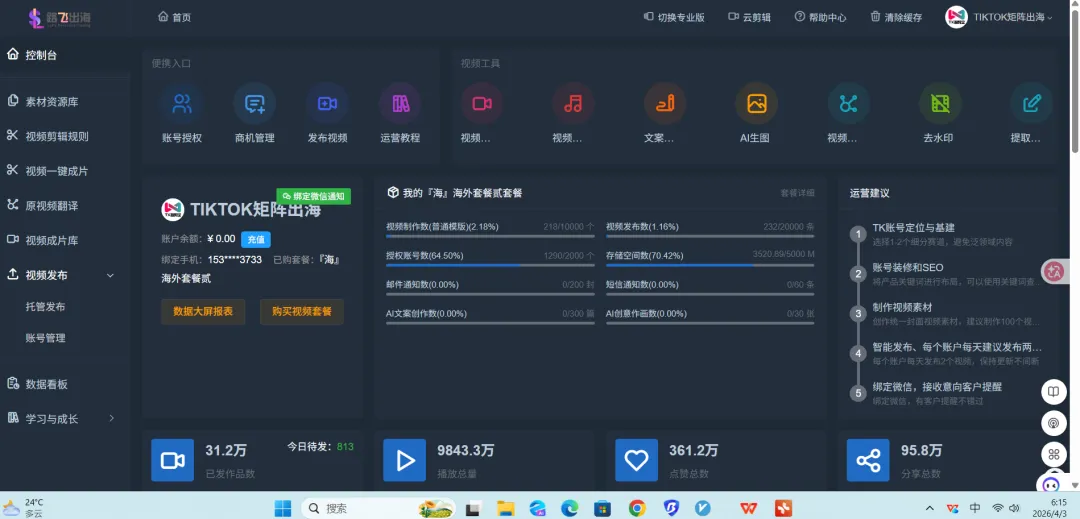The width and height of the screenshot is (1080, 519).
Task: Open the taskbar weather widget
Action: (24, 508)
